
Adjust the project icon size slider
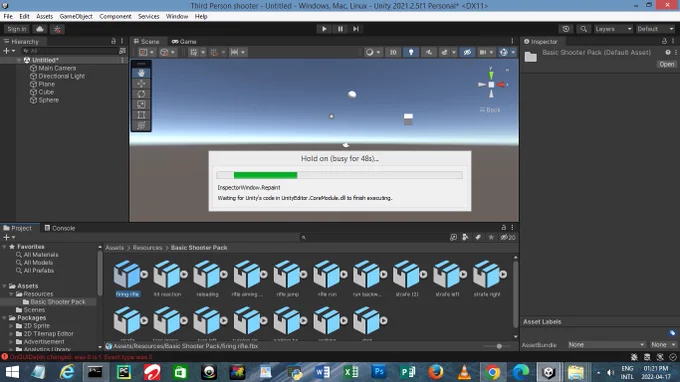coord(499,346)
